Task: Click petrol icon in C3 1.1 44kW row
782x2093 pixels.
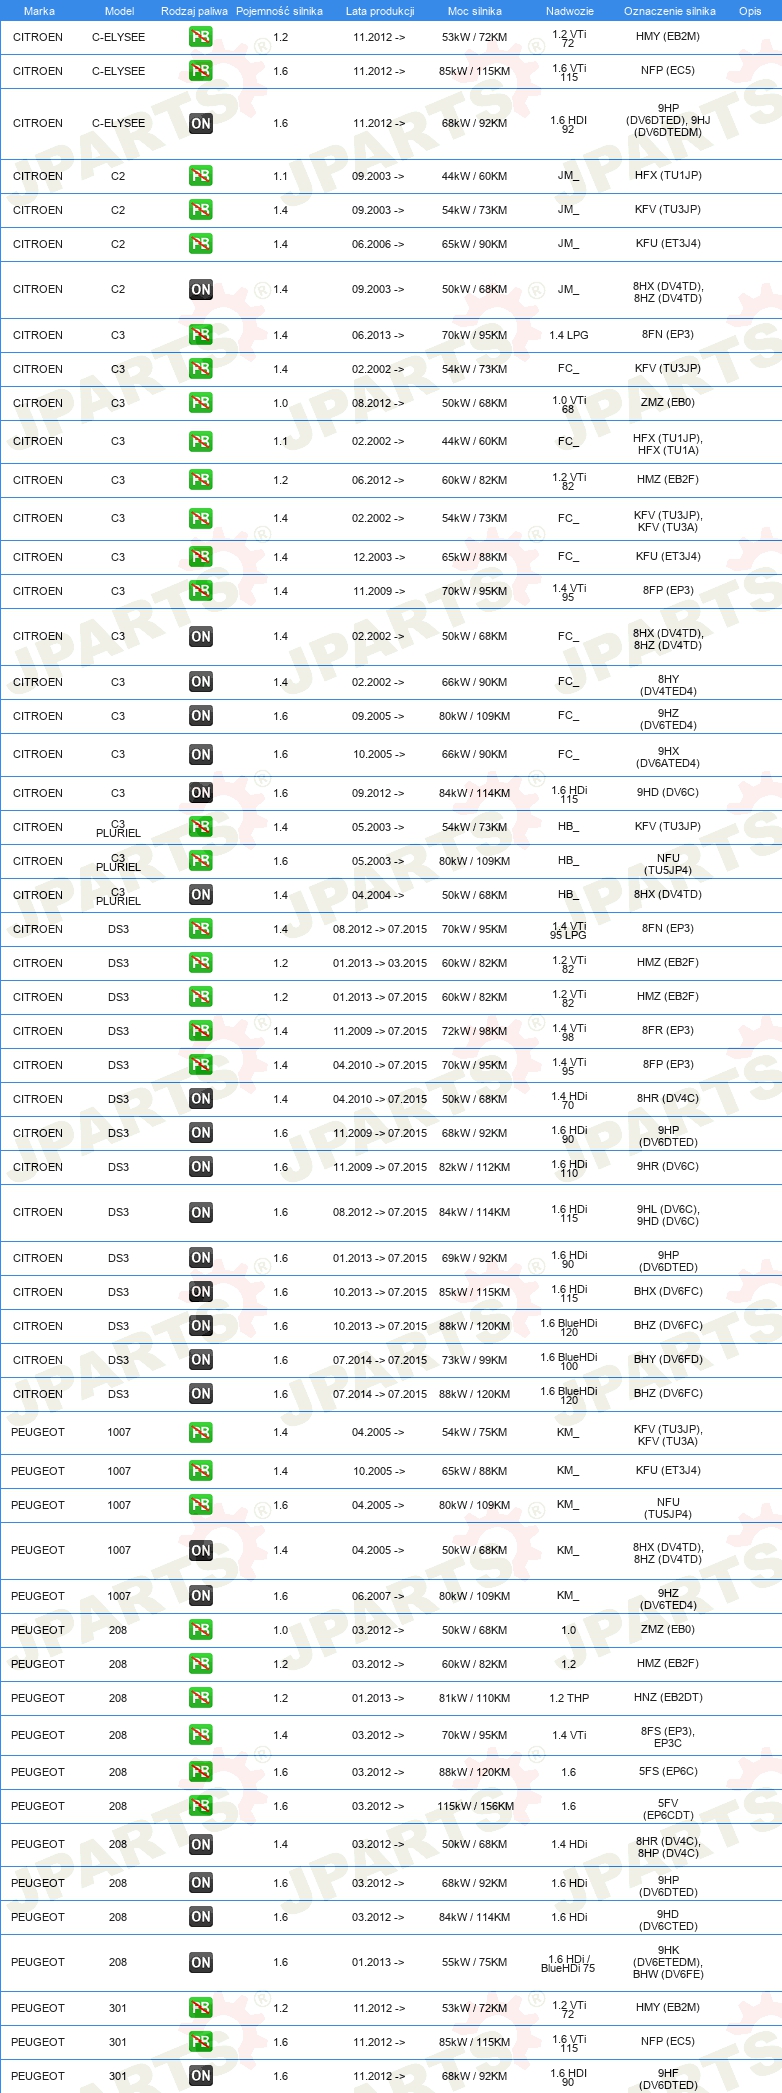Action: 201,441
